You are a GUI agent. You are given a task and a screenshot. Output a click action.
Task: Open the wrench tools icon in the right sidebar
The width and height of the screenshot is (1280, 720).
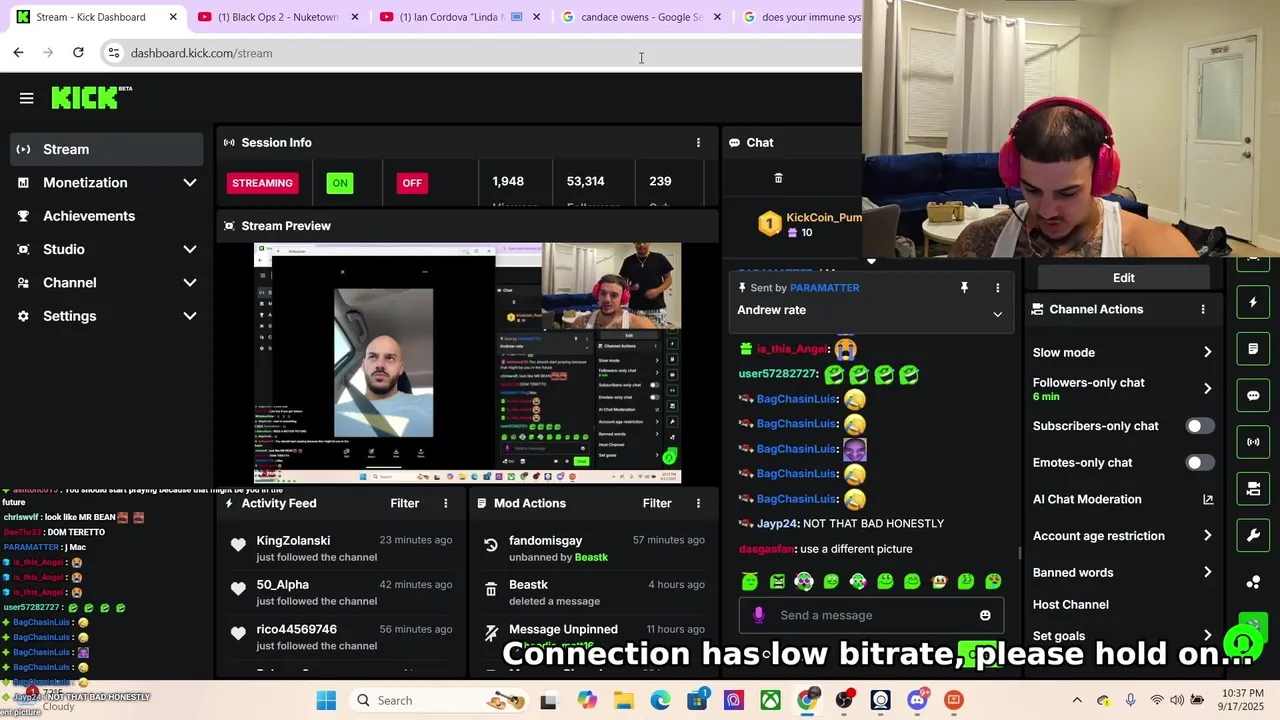(1253, 535)
